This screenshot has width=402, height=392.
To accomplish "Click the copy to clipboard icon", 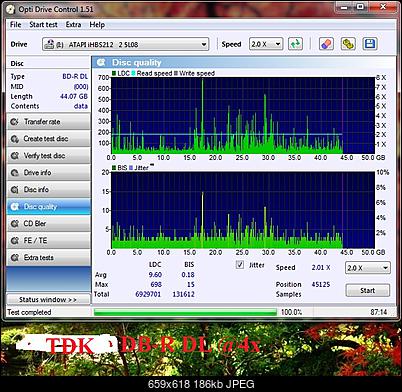I will (348, 44).
